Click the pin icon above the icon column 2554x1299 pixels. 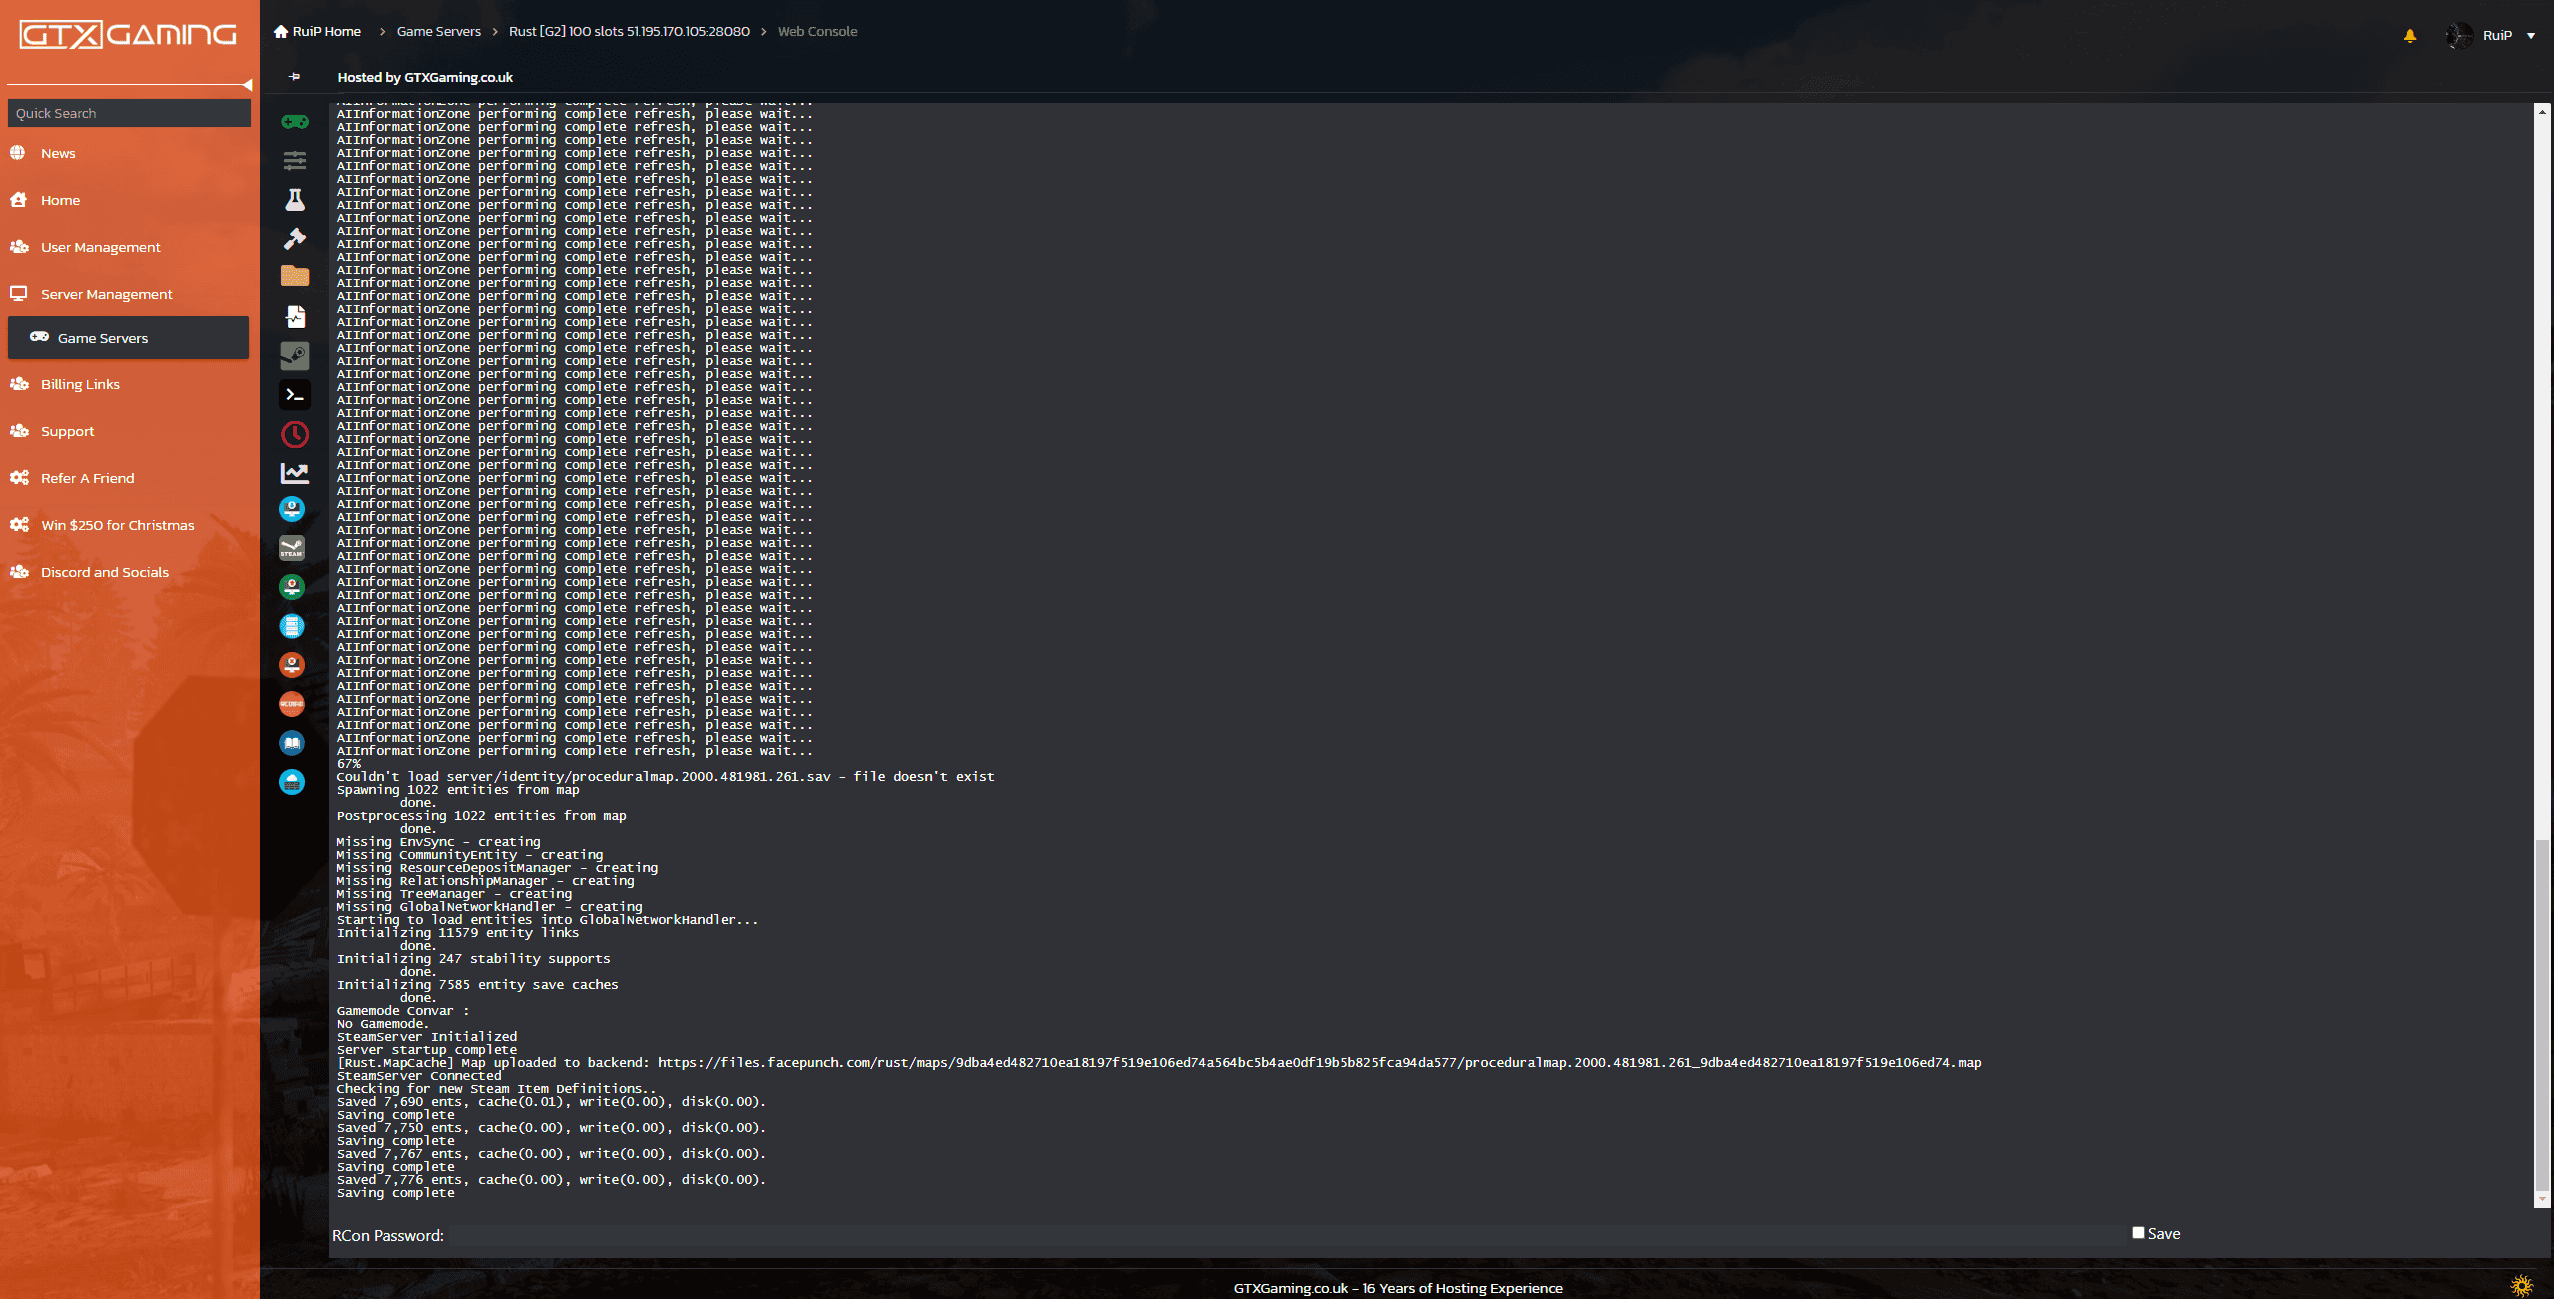294,77
